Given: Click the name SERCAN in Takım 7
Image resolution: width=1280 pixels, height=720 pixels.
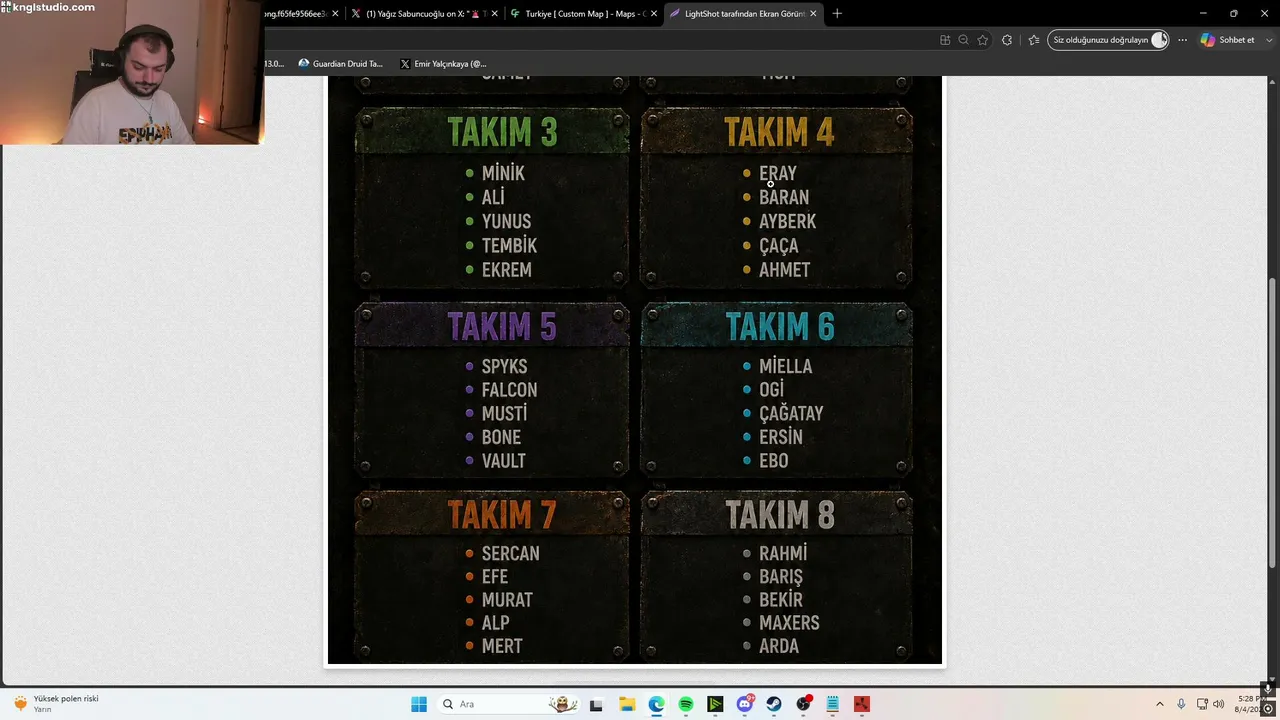Looking at the screenshot, I should pyautogui.click(x=510, y=553).
